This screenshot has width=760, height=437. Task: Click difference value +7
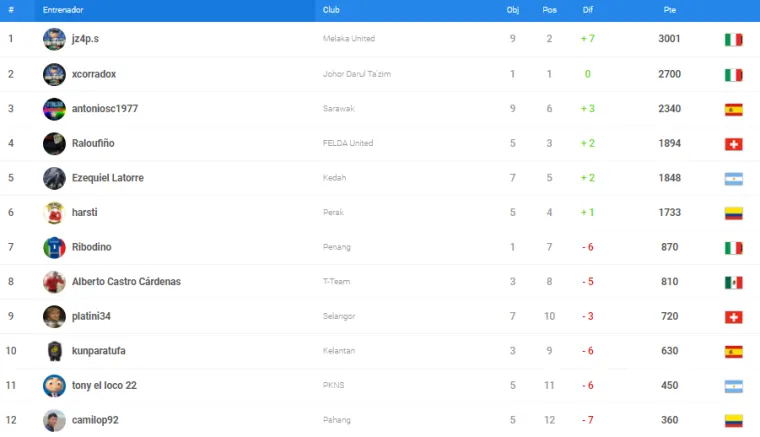coord(587,39)
